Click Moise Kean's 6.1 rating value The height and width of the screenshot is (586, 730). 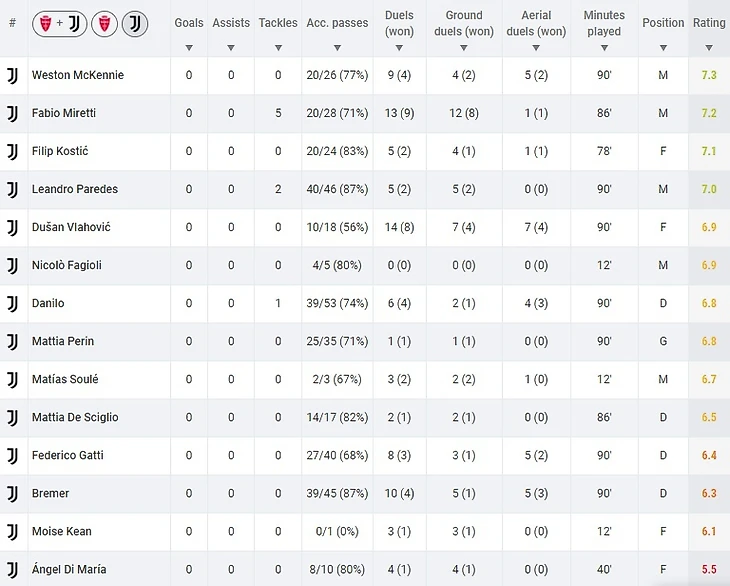(709, 531)
